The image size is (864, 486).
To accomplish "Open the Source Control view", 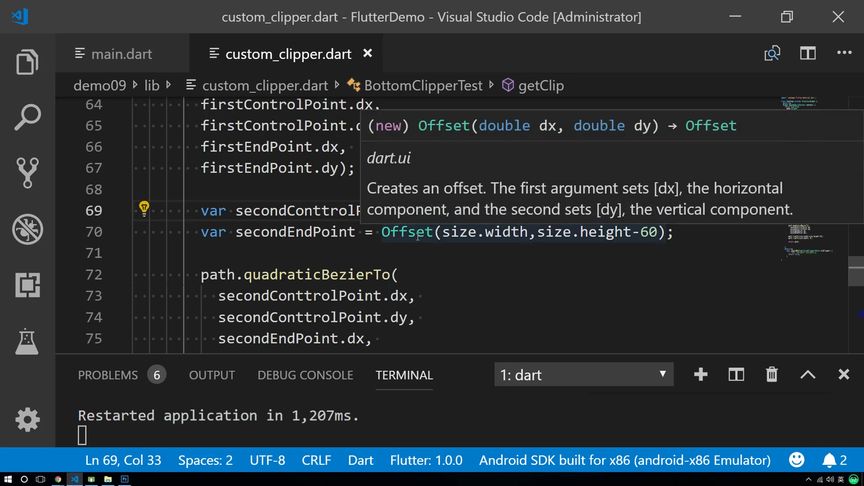I will 27,173.
